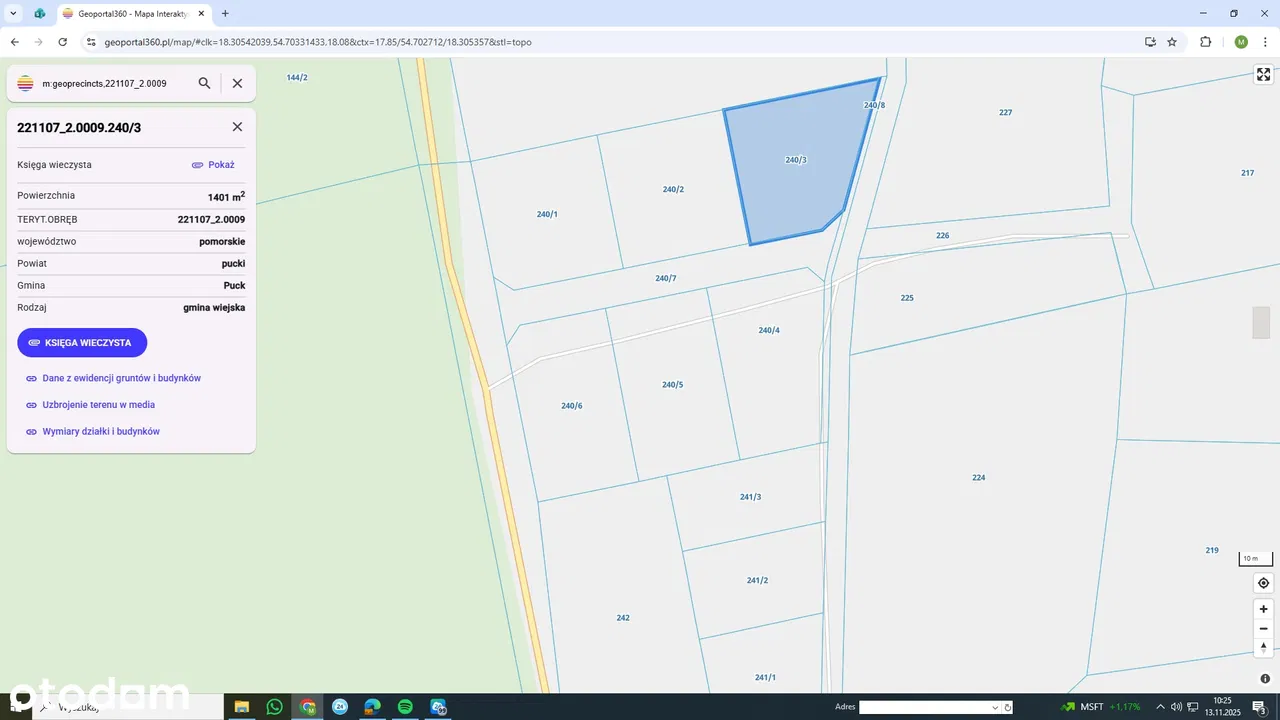This screenshot has height=720, width=1280.
Task: Bookmark this page with the star icon
Action: [1172, 42]
